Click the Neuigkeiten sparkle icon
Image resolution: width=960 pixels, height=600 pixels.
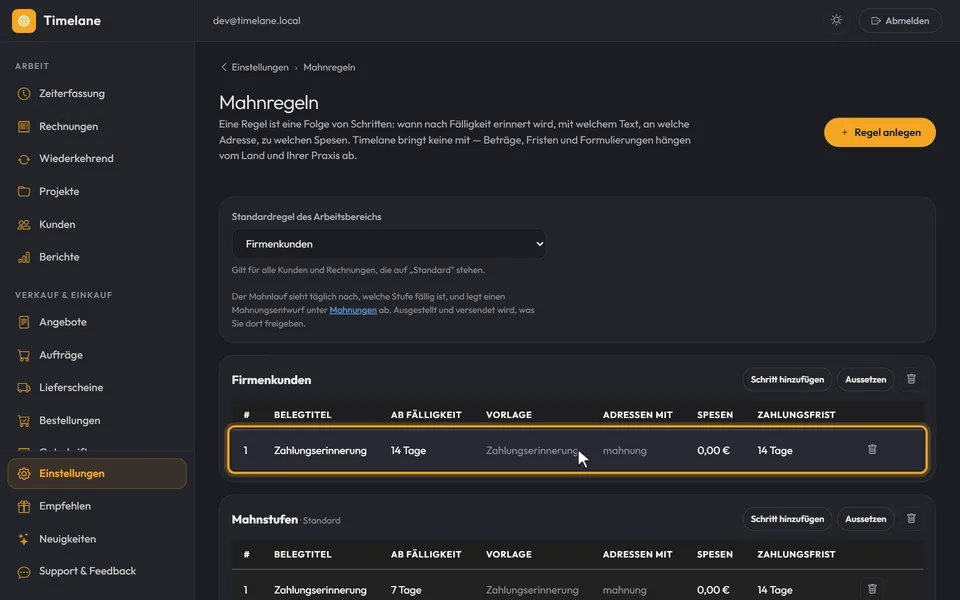coord(24,539)
